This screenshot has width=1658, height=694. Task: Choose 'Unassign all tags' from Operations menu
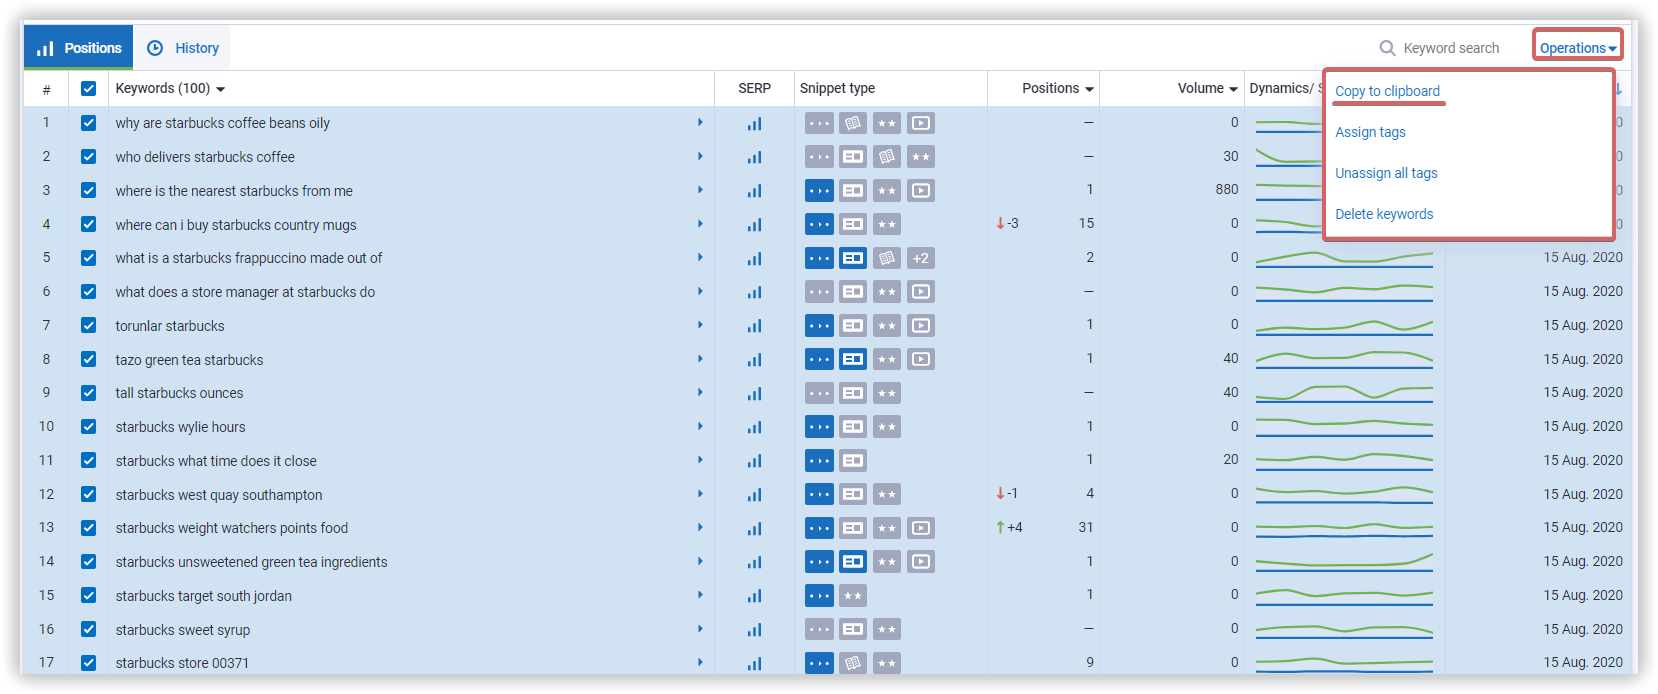click(x=1386, y=173)
